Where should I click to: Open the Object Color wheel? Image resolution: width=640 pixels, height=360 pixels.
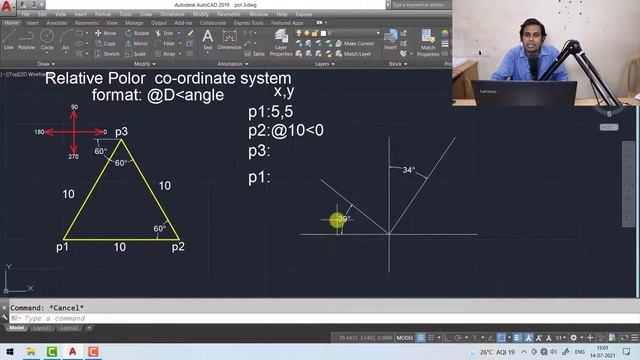pyautogui.click(x=445, y=33)
